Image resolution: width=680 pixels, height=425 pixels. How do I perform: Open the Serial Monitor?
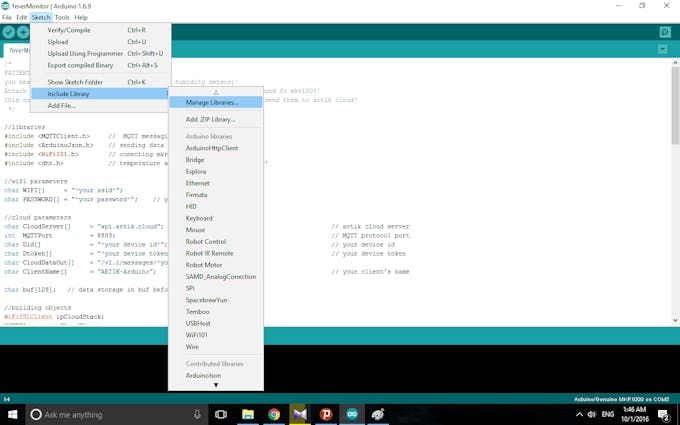(665, 33)
